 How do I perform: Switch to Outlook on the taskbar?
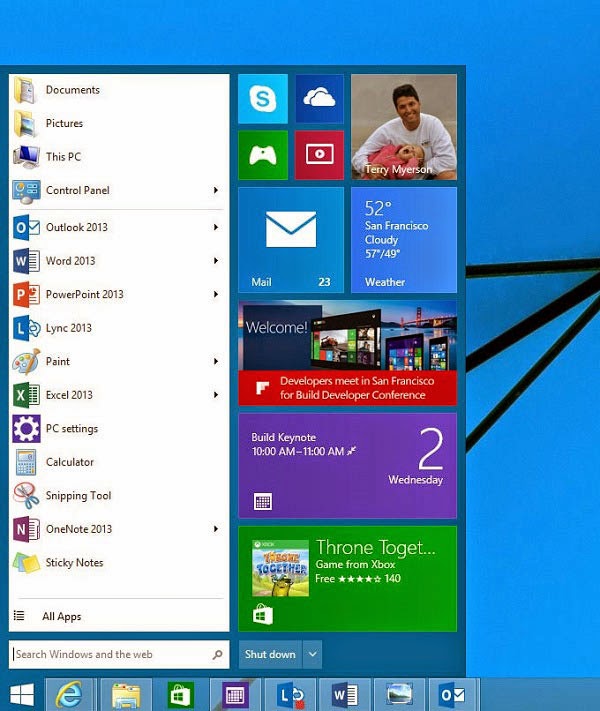(x=453, y=695)
